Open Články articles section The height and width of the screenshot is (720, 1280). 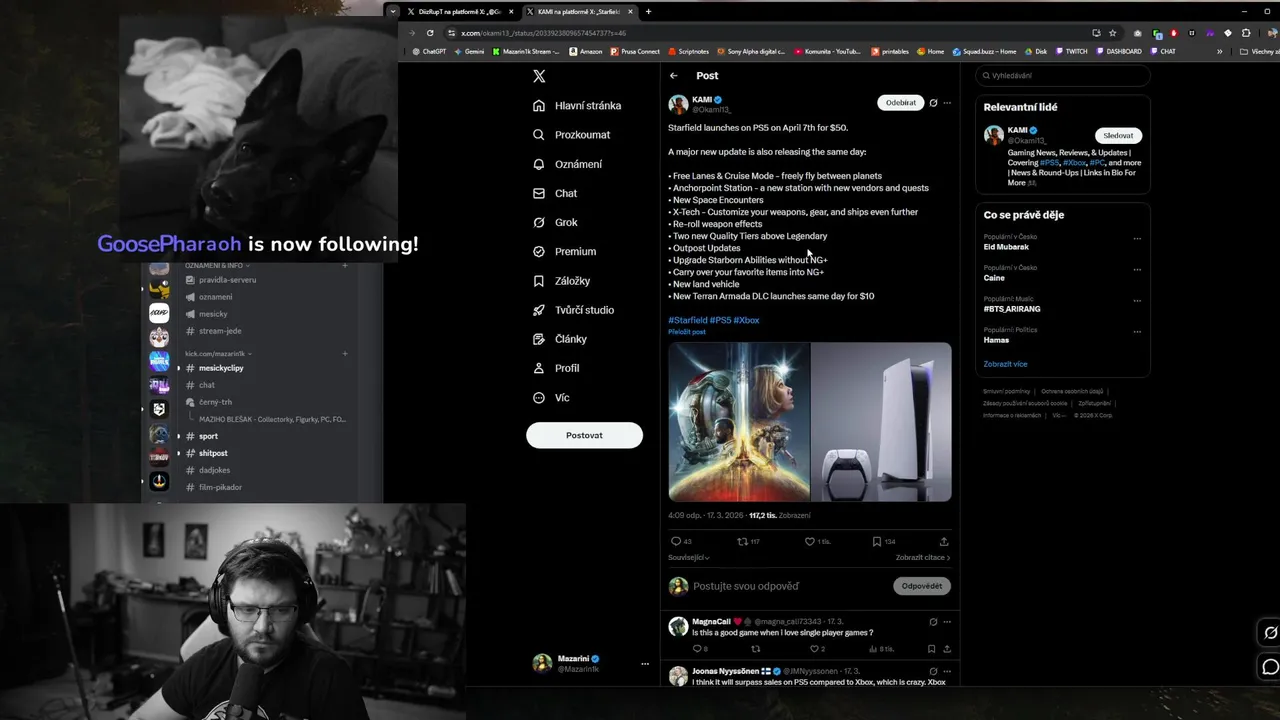point(560,339)
